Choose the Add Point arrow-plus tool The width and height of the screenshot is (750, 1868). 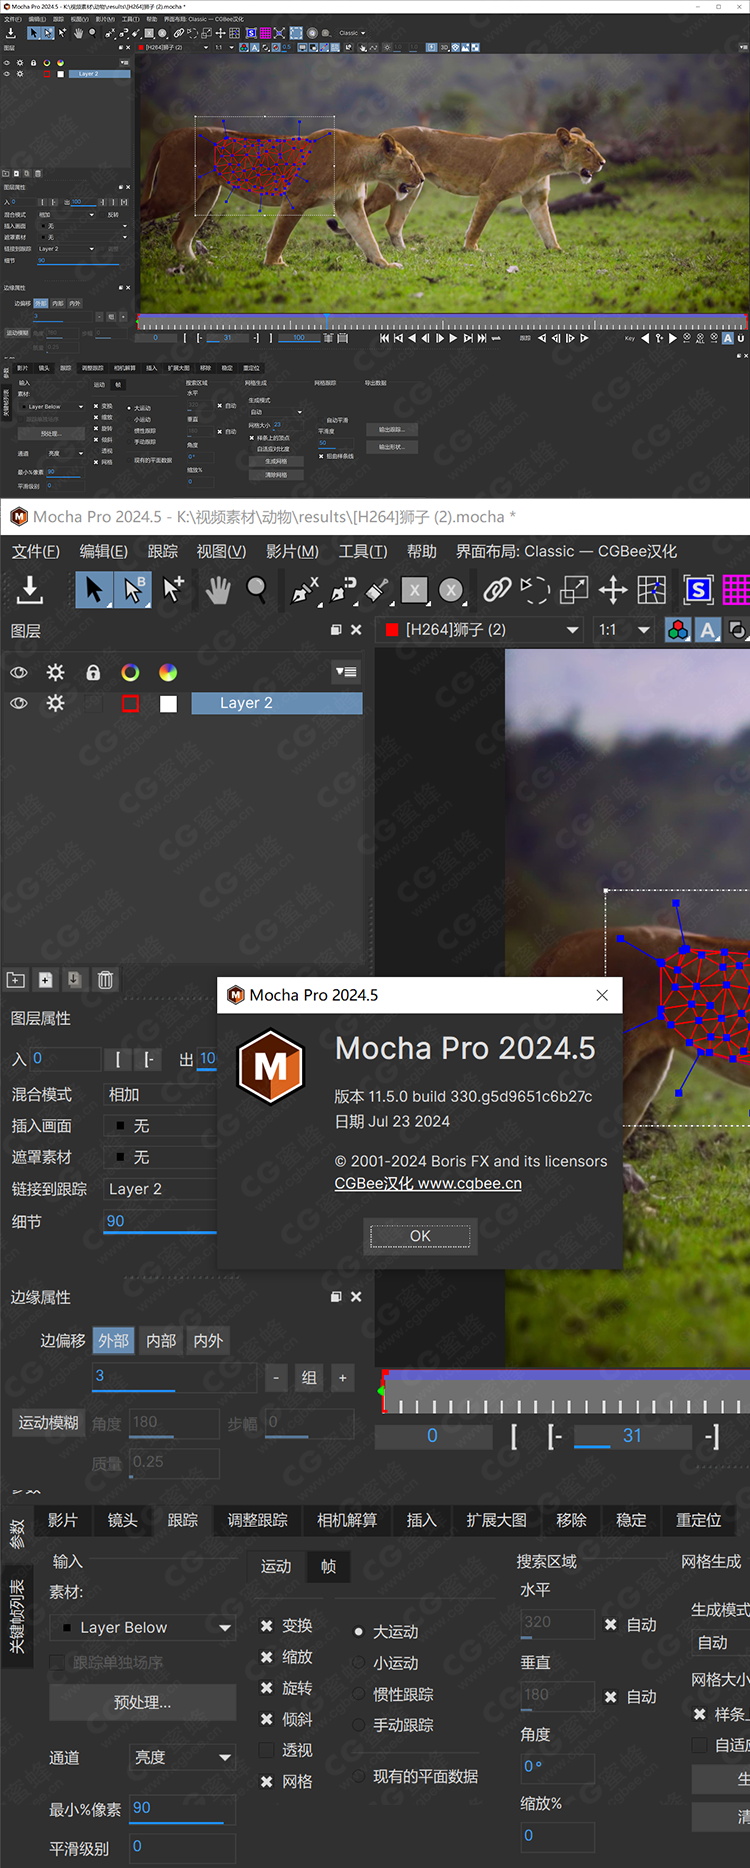point(173,590)
